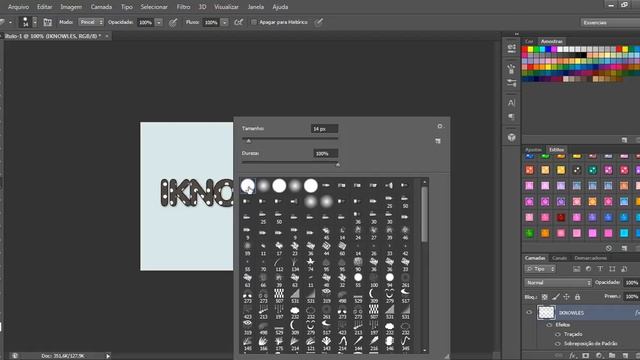Viewport: 640px width, 360px height.
Task: Create new swatch icon in Amostras panel
Action: (624, 140)
